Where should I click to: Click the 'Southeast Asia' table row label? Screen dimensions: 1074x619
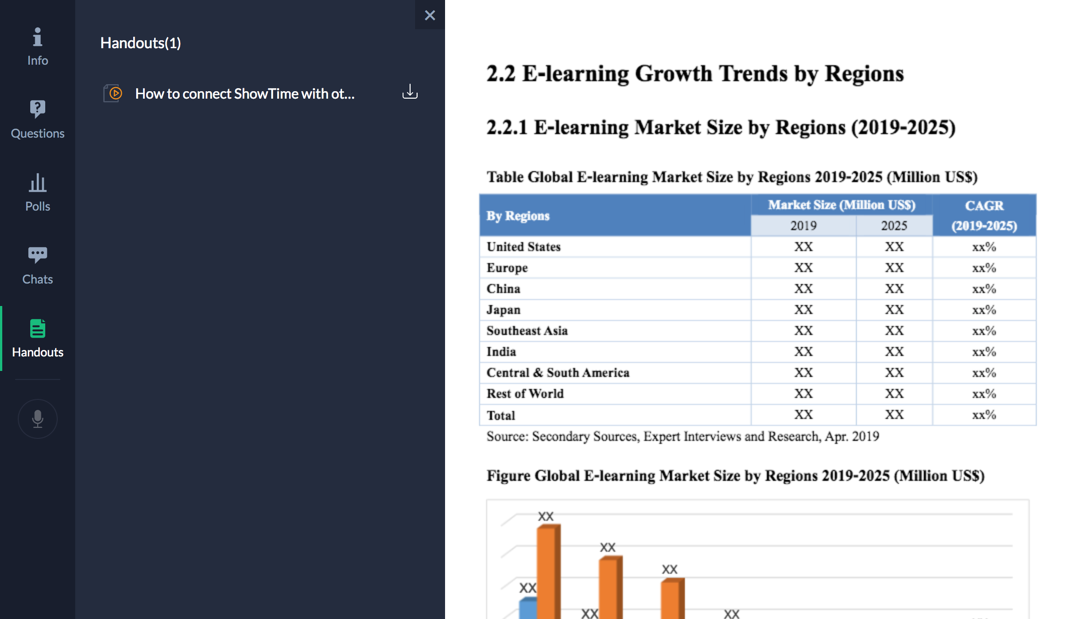coord(527,331)
